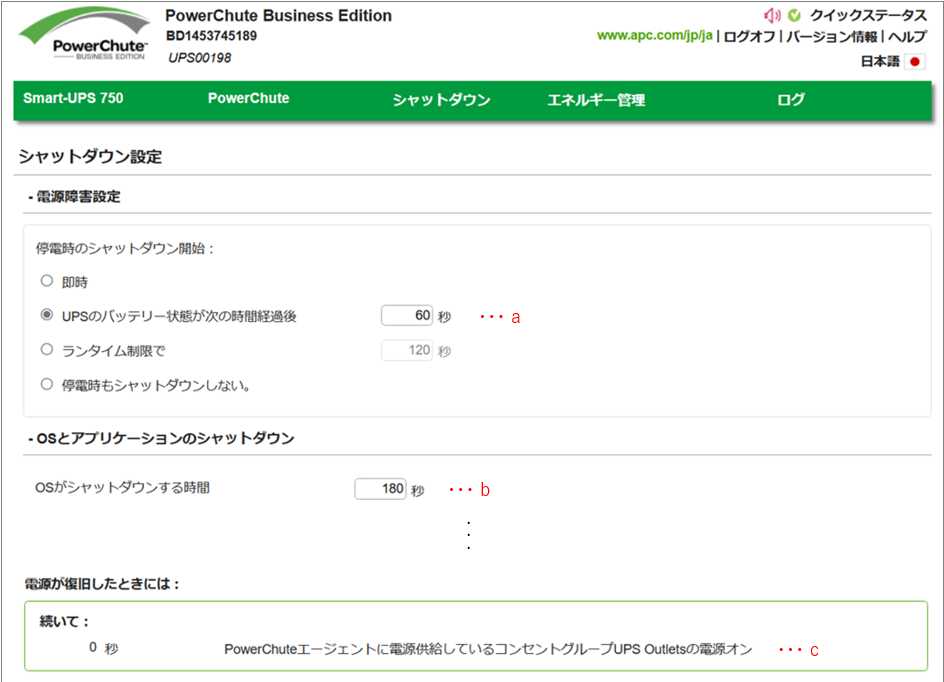Screen dimensions: 944x682
Task: Click the Japan flag language icon
Action: pos(915,61)
